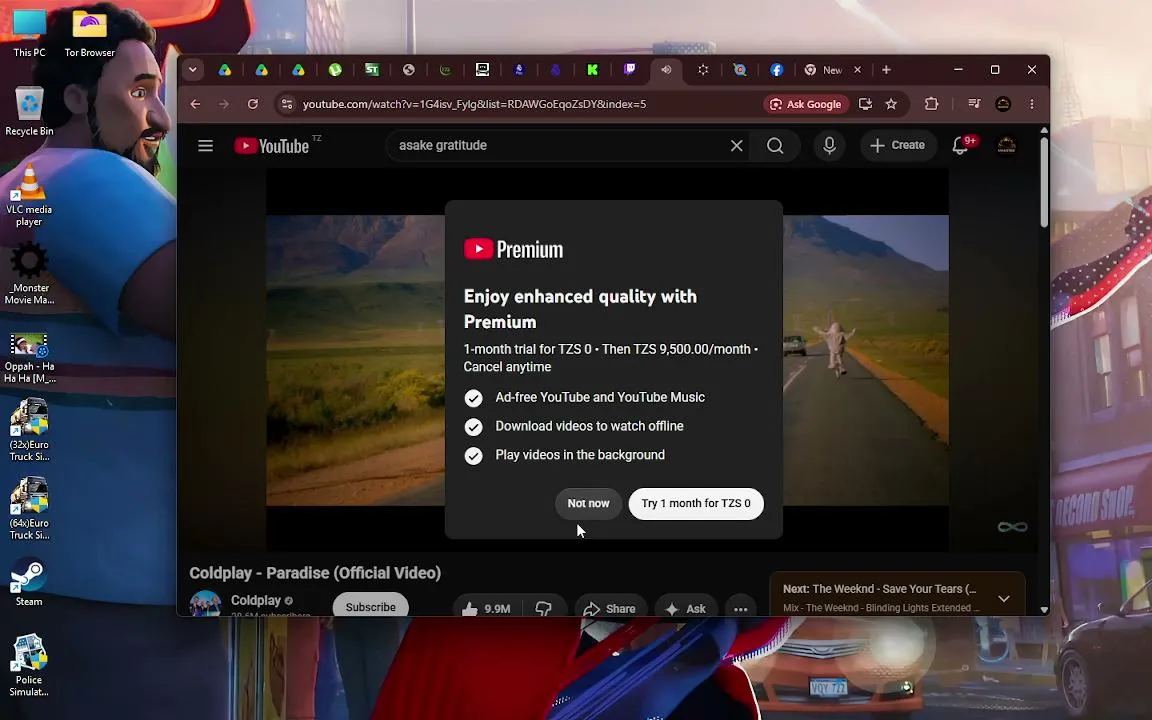The image size is (1152, 720).
Task: Select the (32x)Euro Truck Si... shortcut
Action: 29,431
